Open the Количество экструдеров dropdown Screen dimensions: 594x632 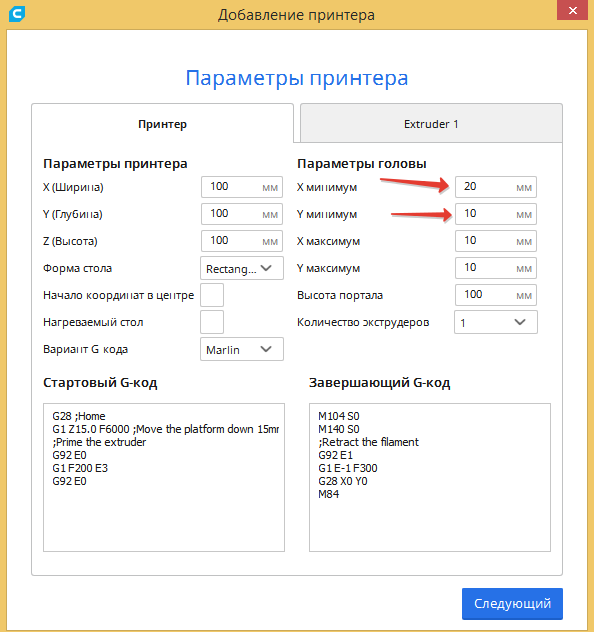(x=496, y=322)
